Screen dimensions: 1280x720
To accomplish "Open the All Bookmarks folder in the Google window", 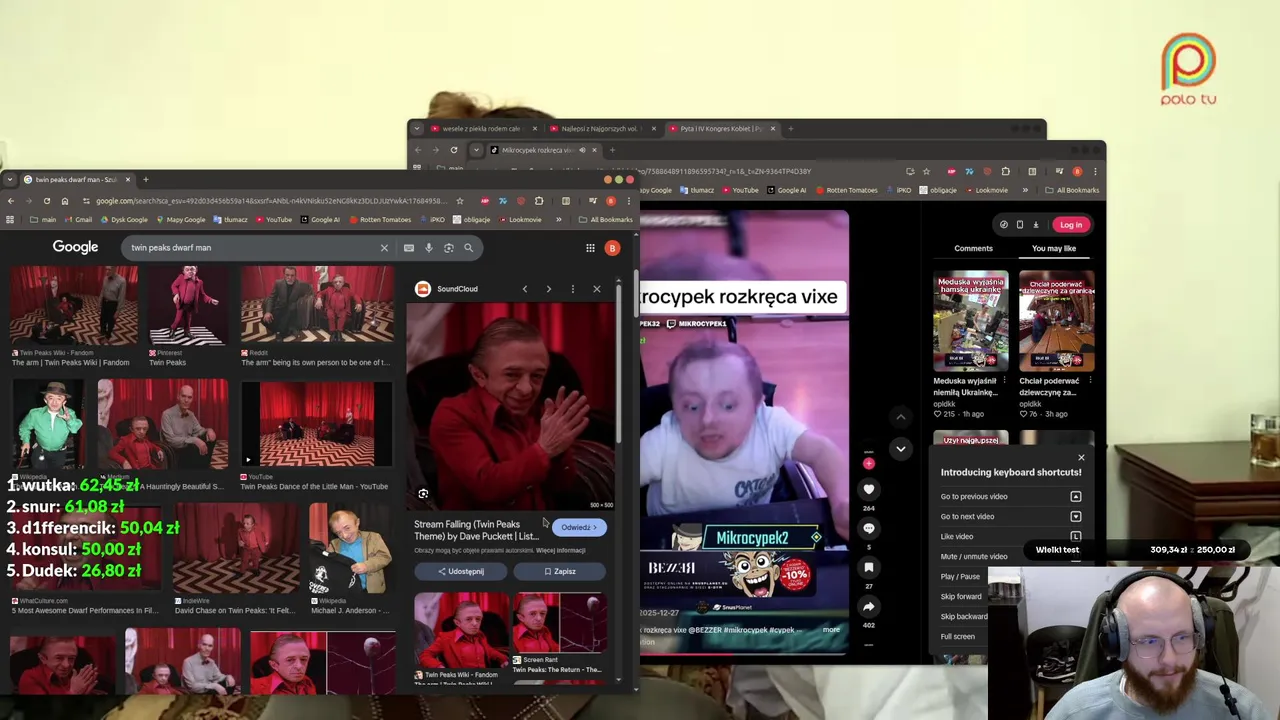I will 606,220.
